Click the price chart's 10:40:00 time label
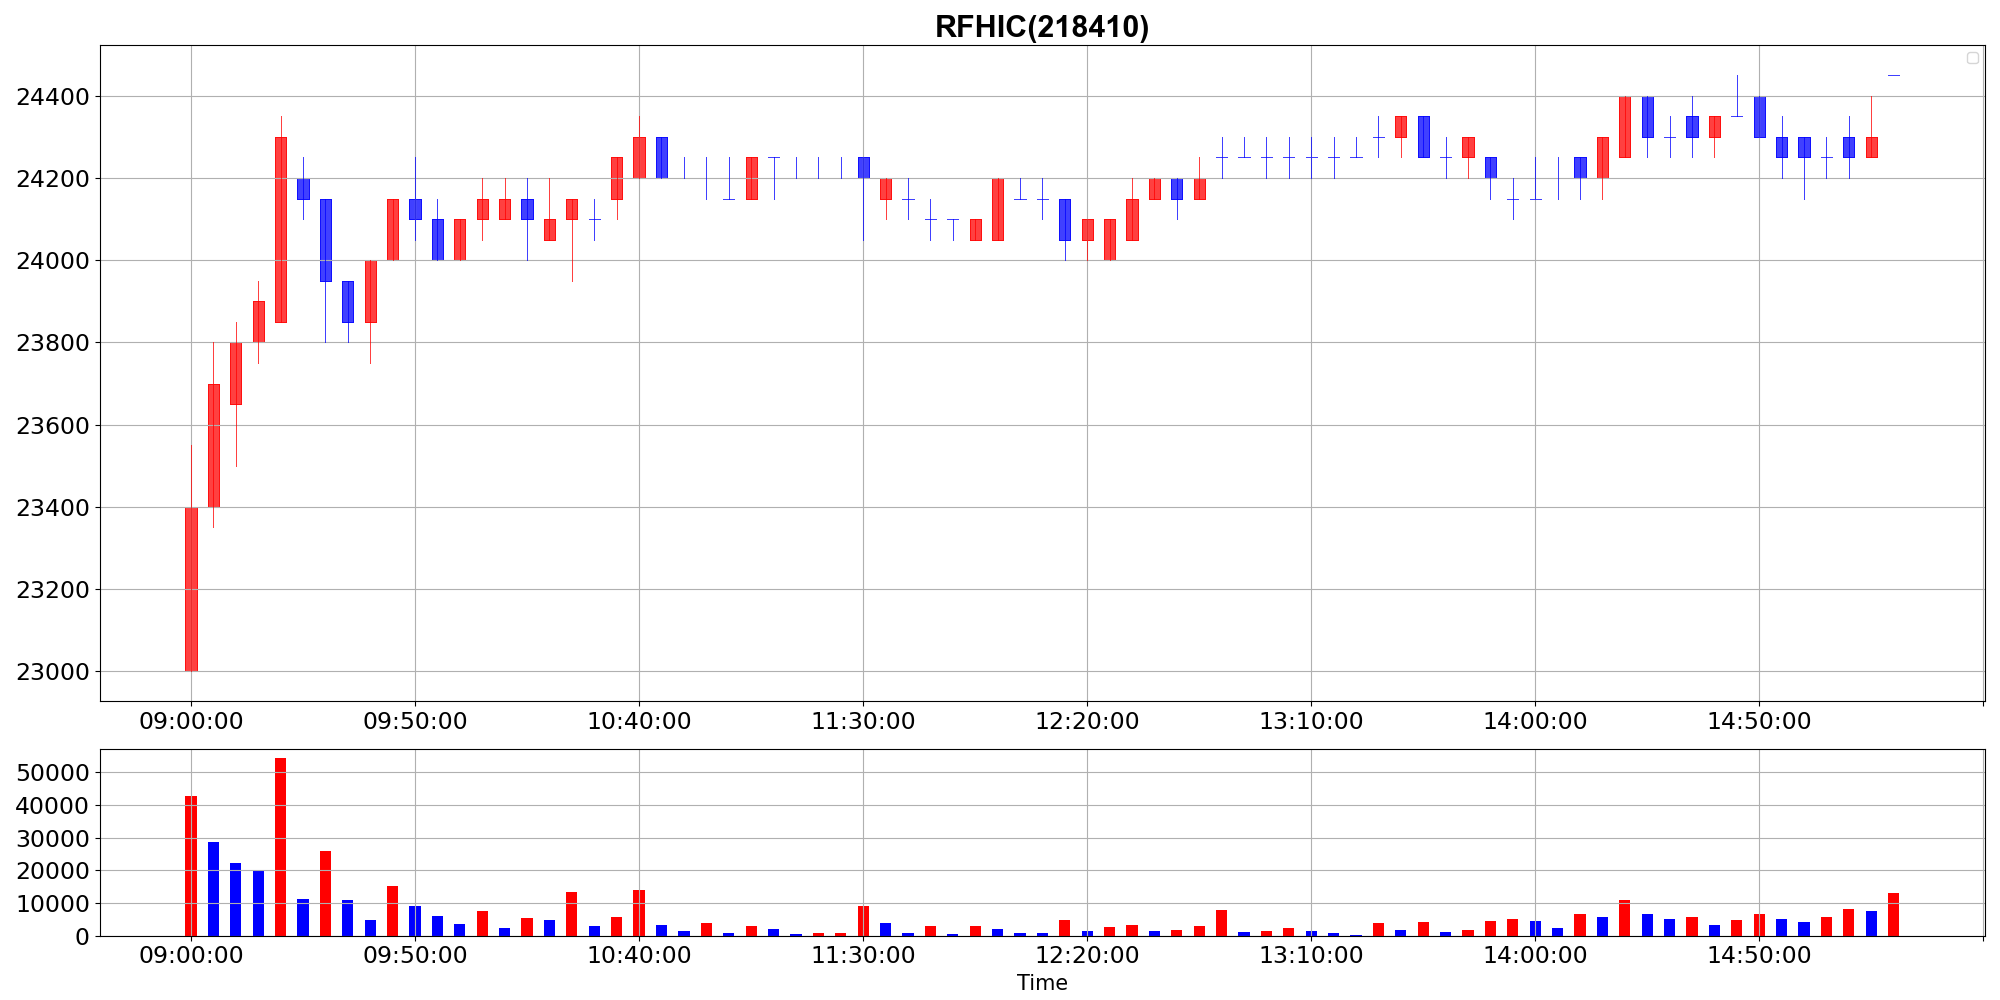This screenshot has height=1000, width=2000. pos(639,721)
